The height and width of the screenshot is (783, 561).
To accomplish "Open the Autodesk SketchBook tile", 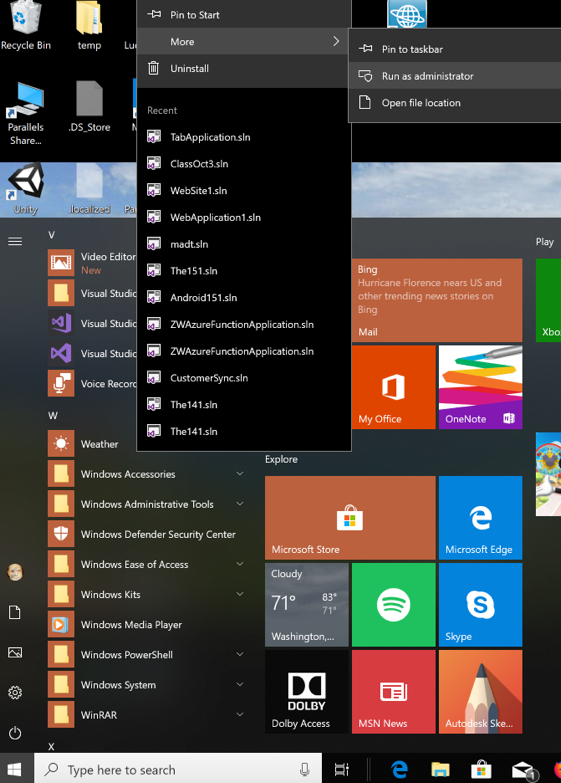I will pos(481,692).
